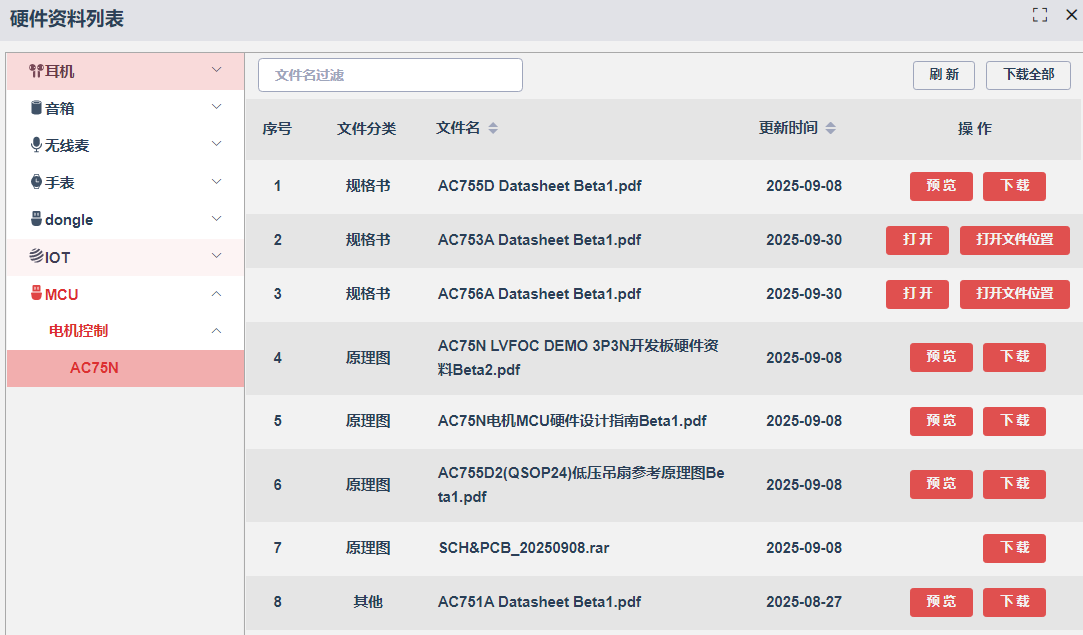Click the microphone icon beside 无线麦
Viewport: 1083px width, 635px height.
point(37,144)
